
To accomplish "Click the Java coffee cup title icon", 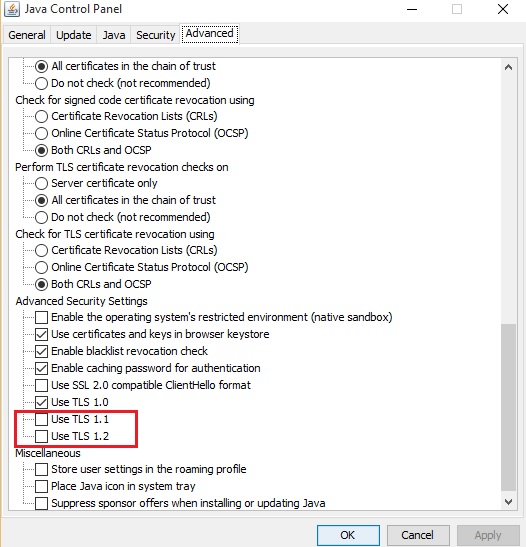I will 11,9.
